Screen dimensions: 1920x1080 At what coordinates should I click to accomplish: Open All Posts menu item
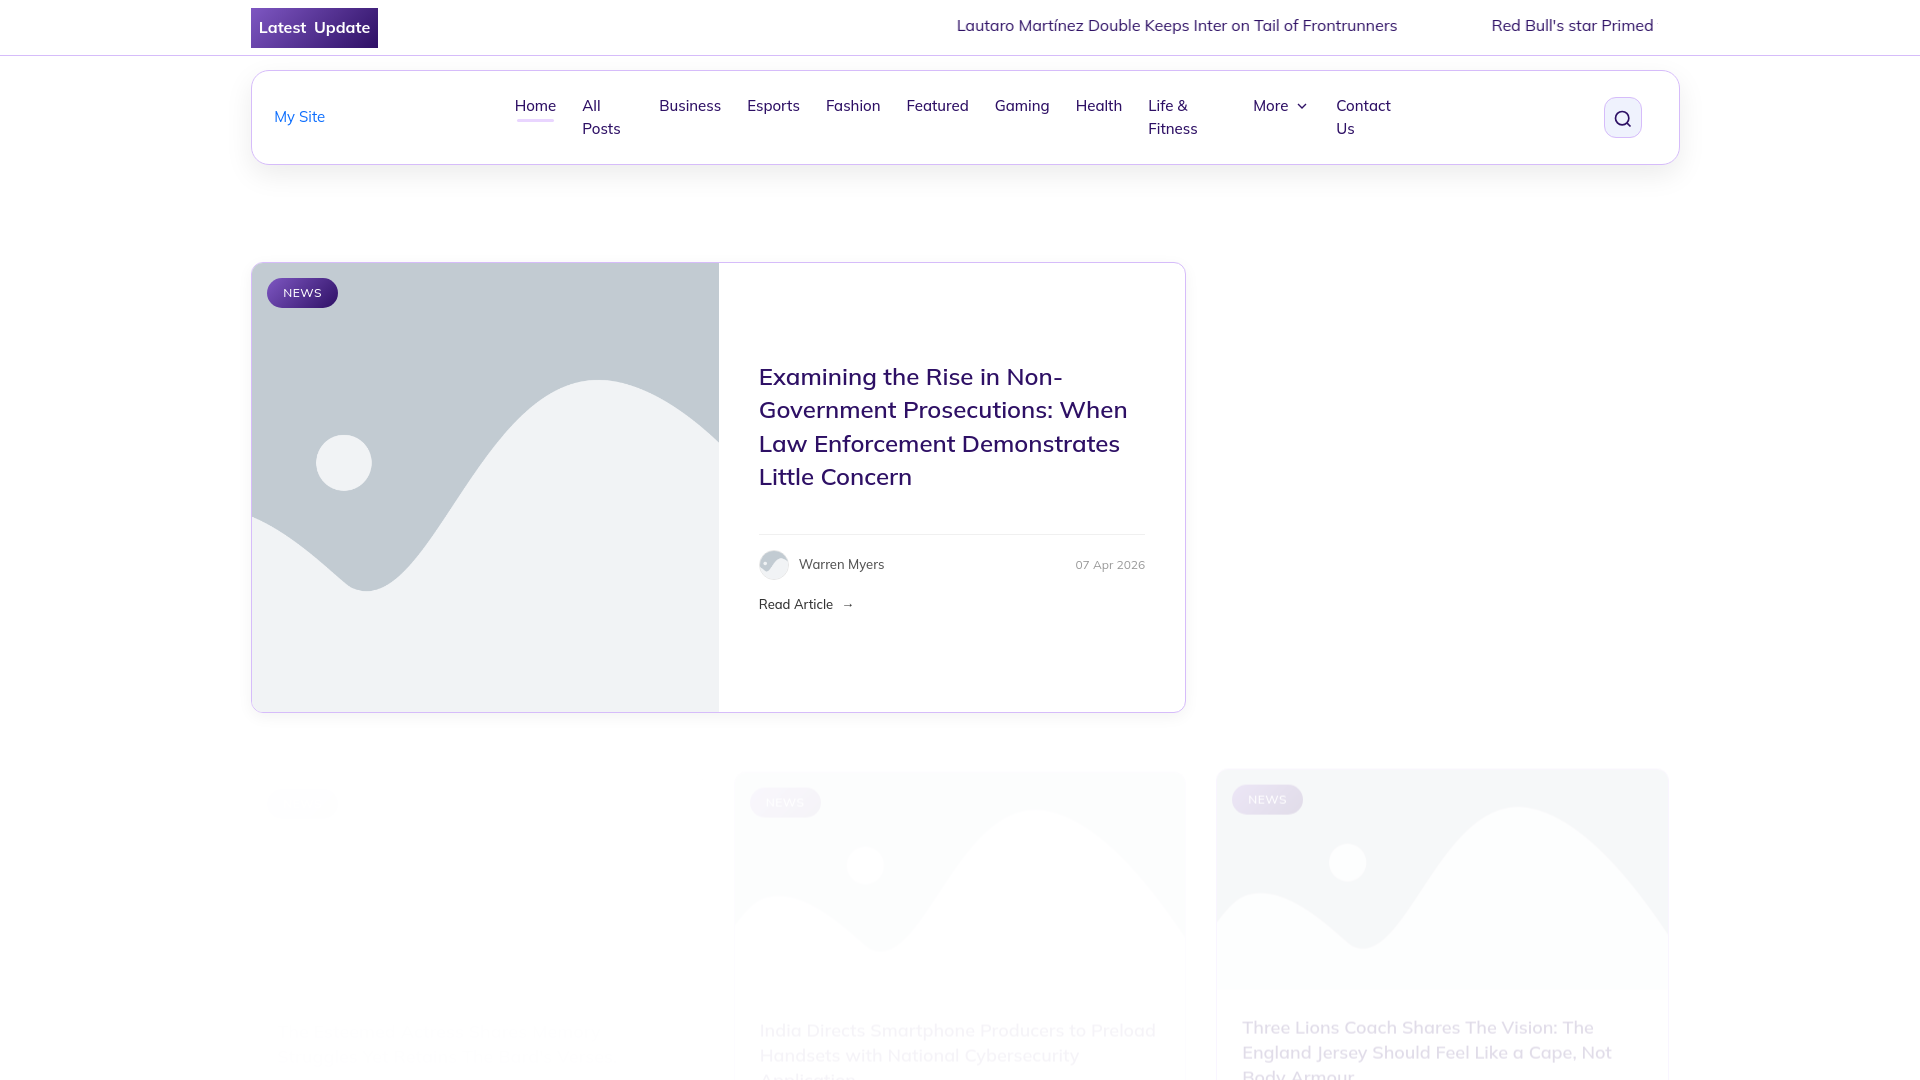601,117
